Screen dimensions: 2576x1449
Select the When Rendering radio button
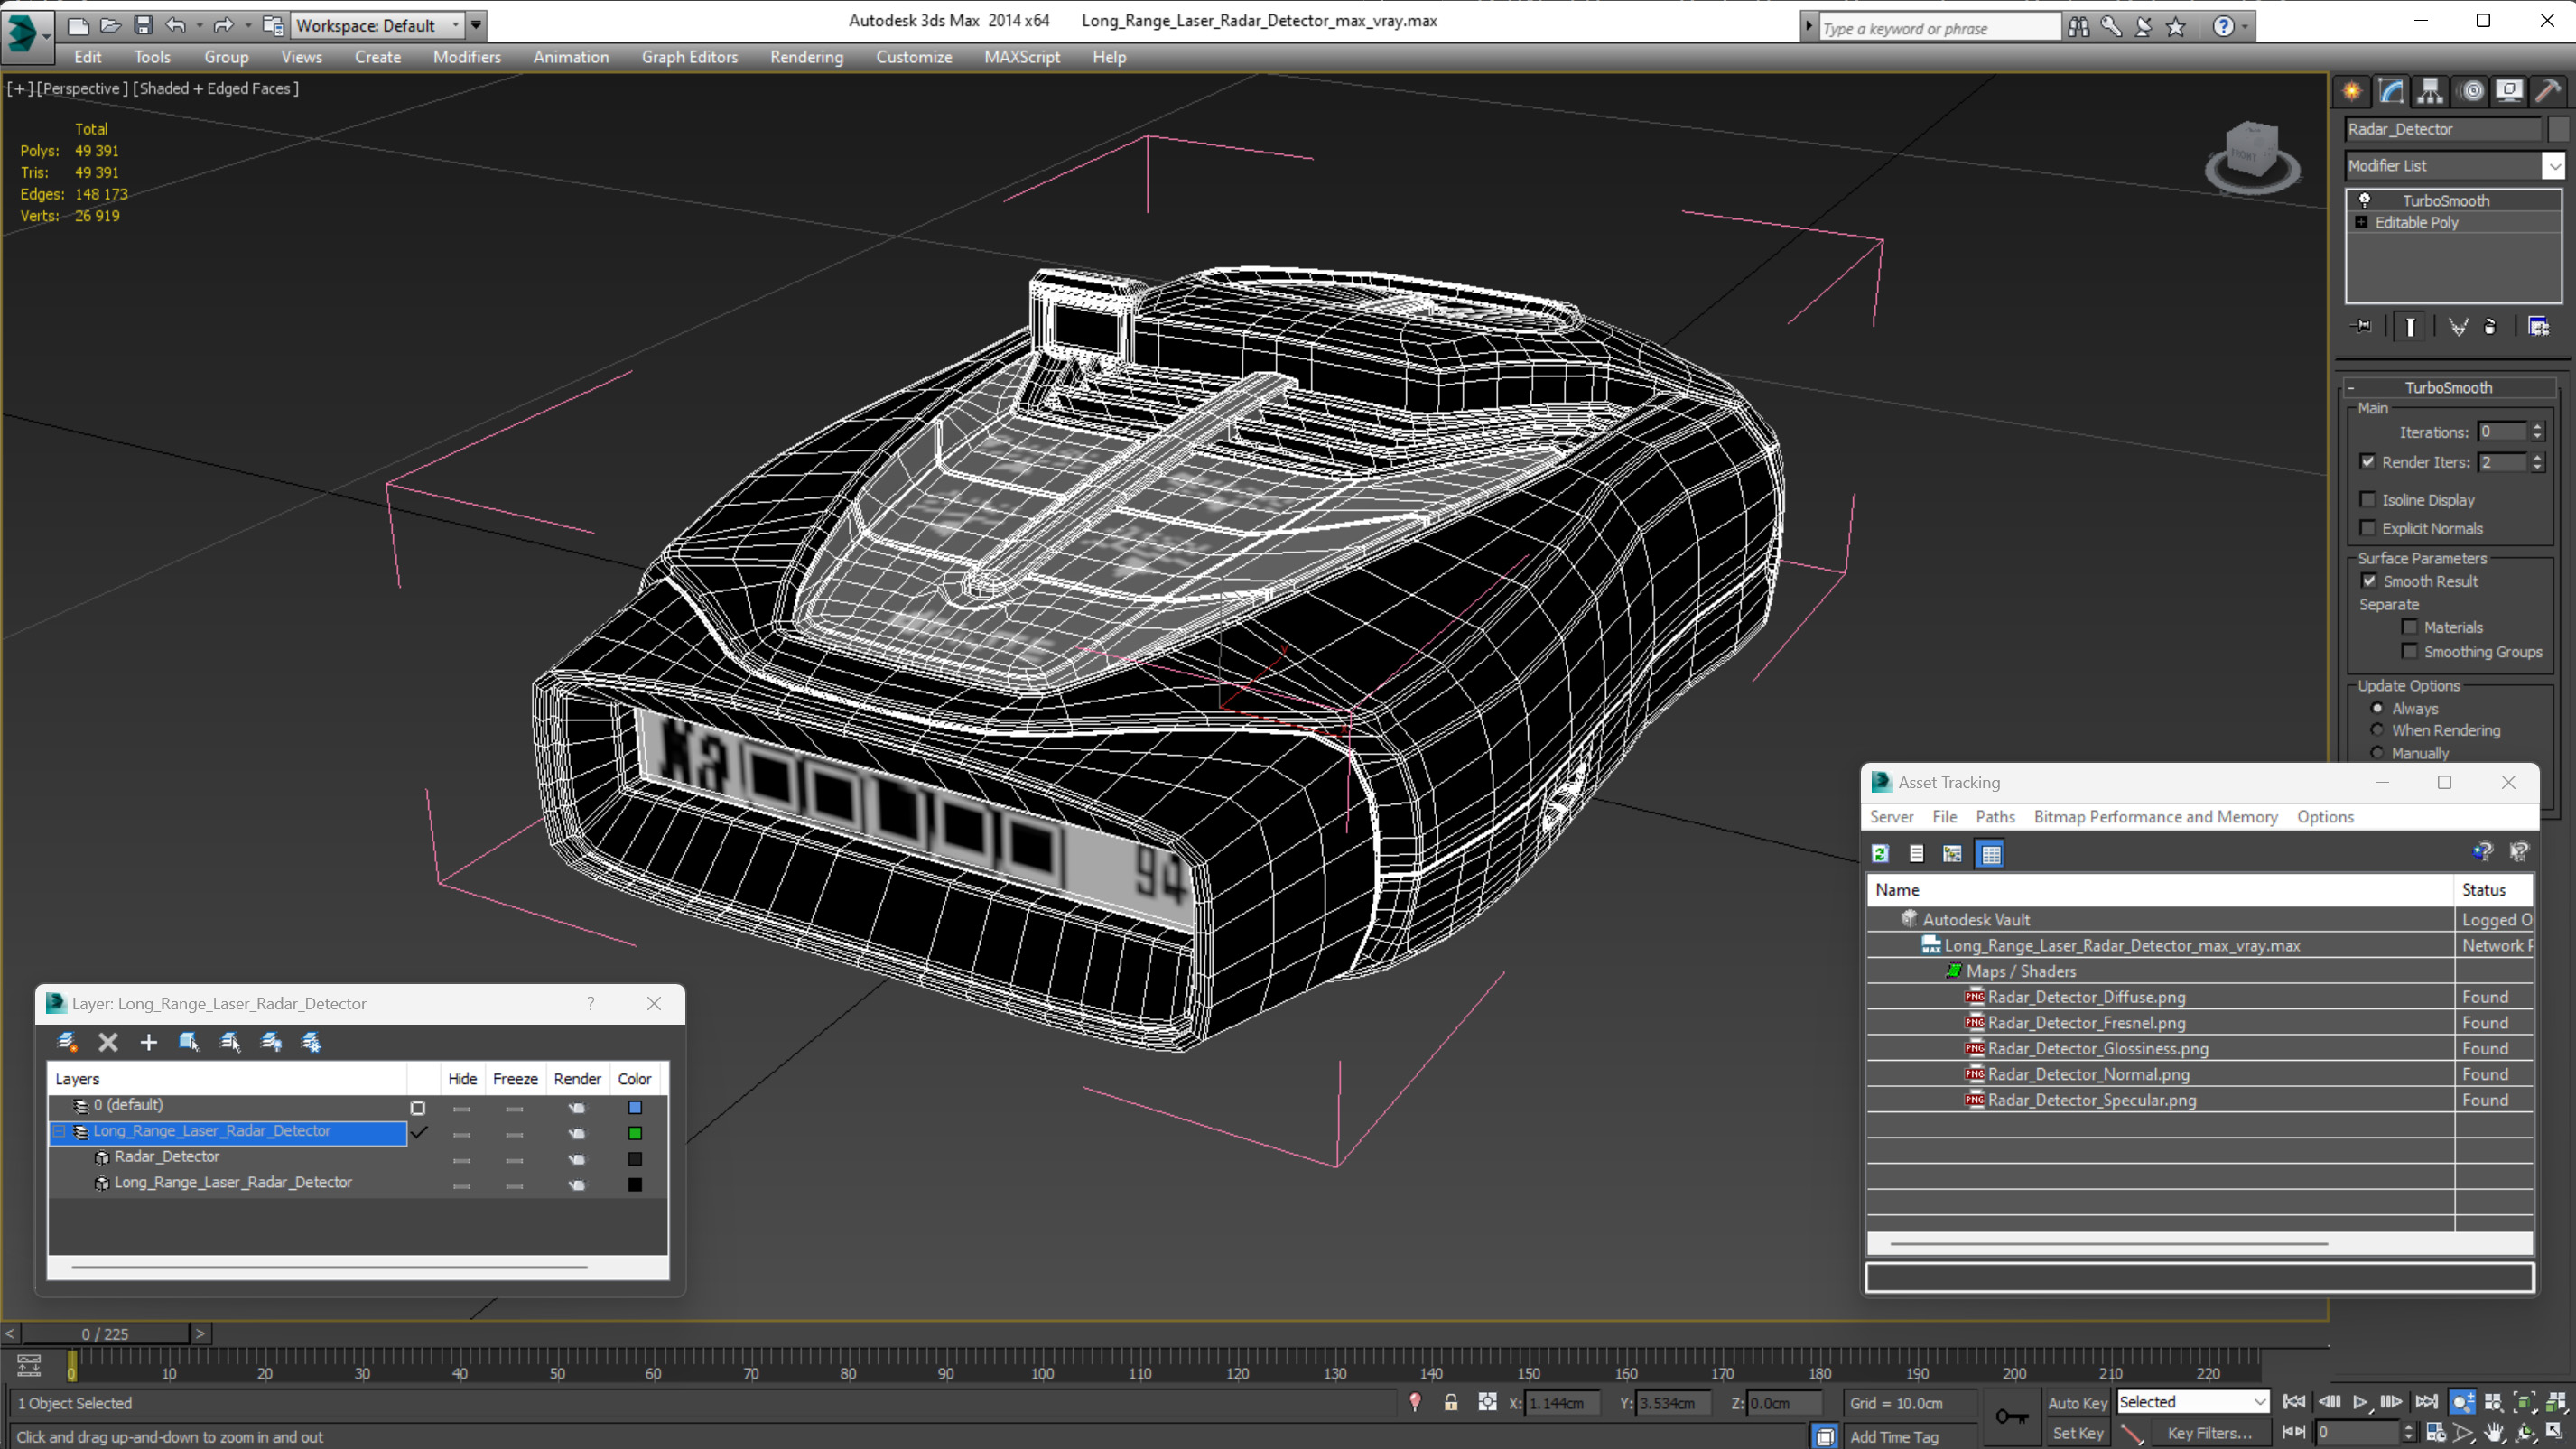[2378, 730]
